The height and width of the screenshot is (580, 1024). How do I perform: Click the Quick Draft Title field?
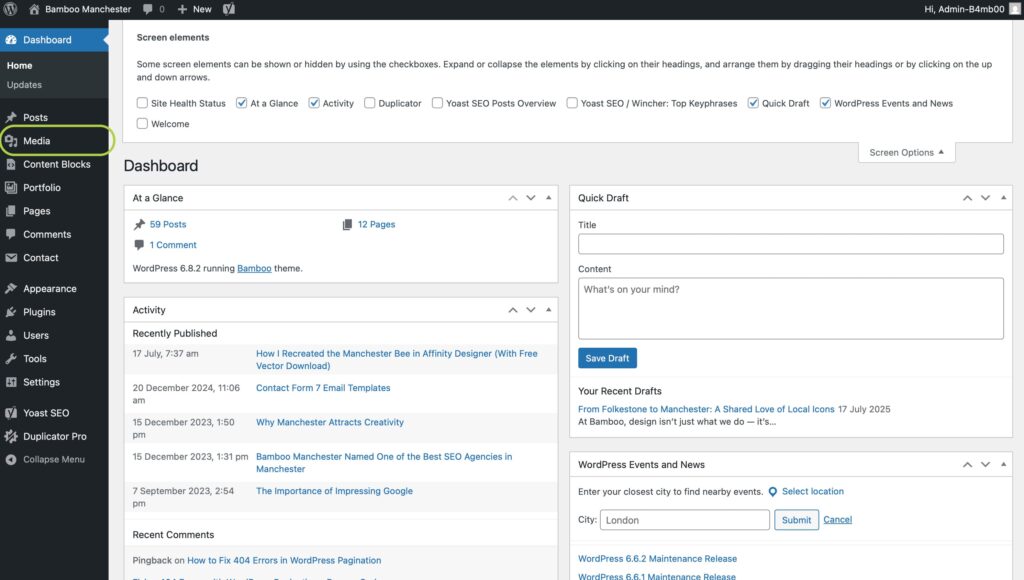pos(790,244)
